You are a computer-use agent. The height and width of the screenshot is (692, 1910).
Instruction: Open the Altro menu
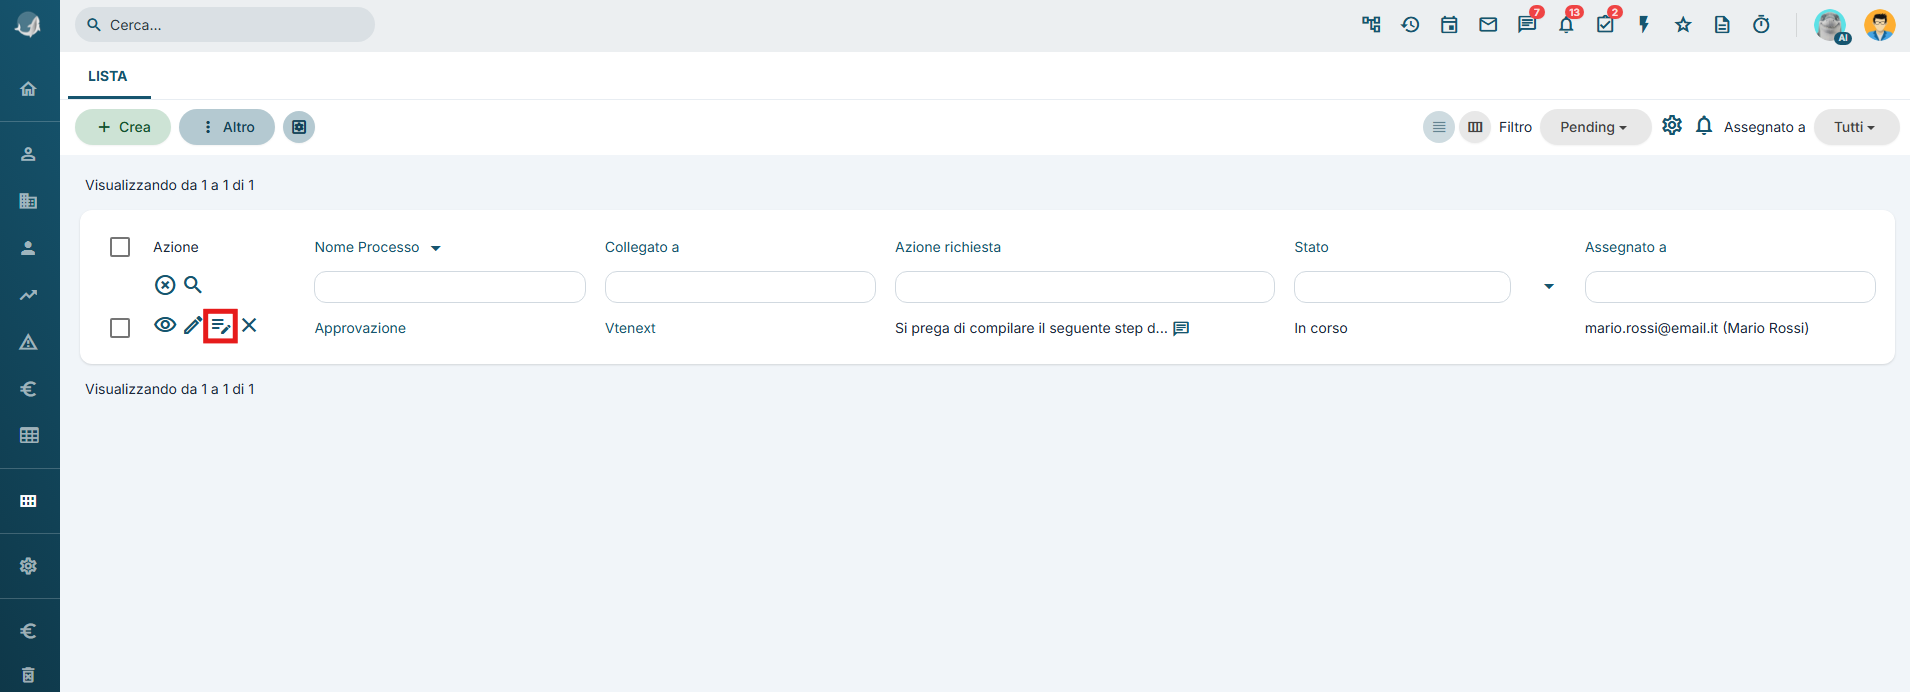click(x=227, y=127)
